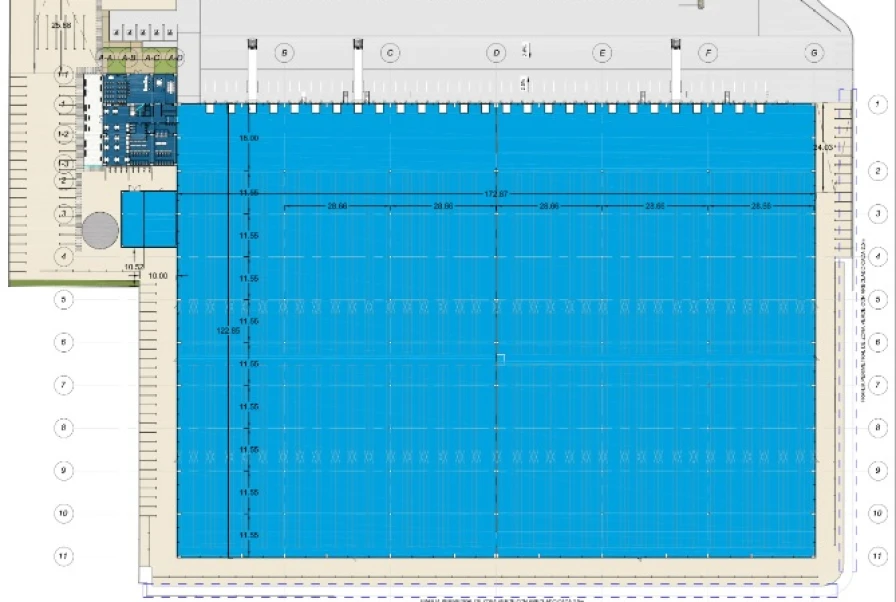Click column grid marker D
The image size is (896, 602).
pos(496,52)
